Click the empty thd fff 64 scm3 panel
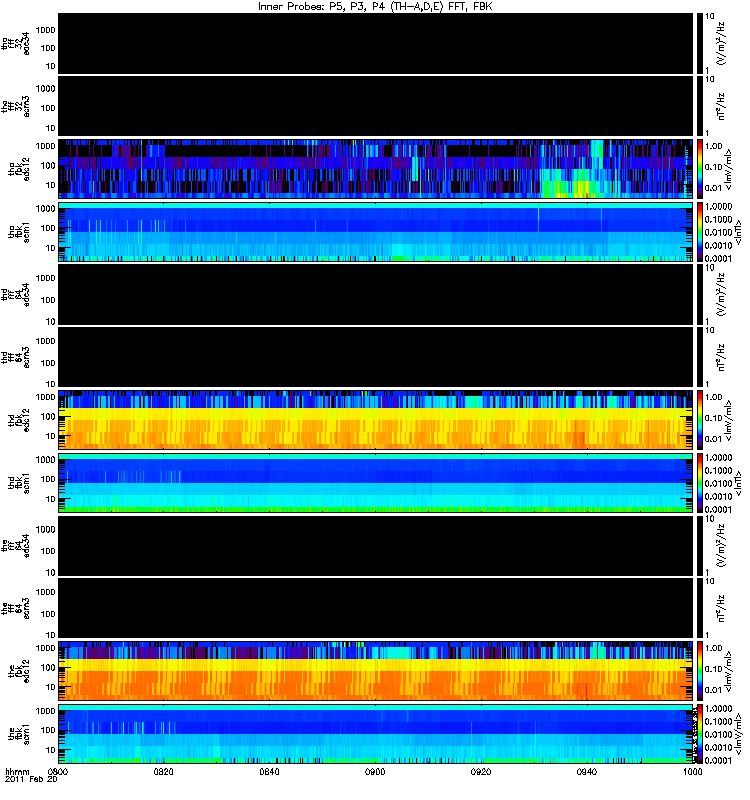 376,357
